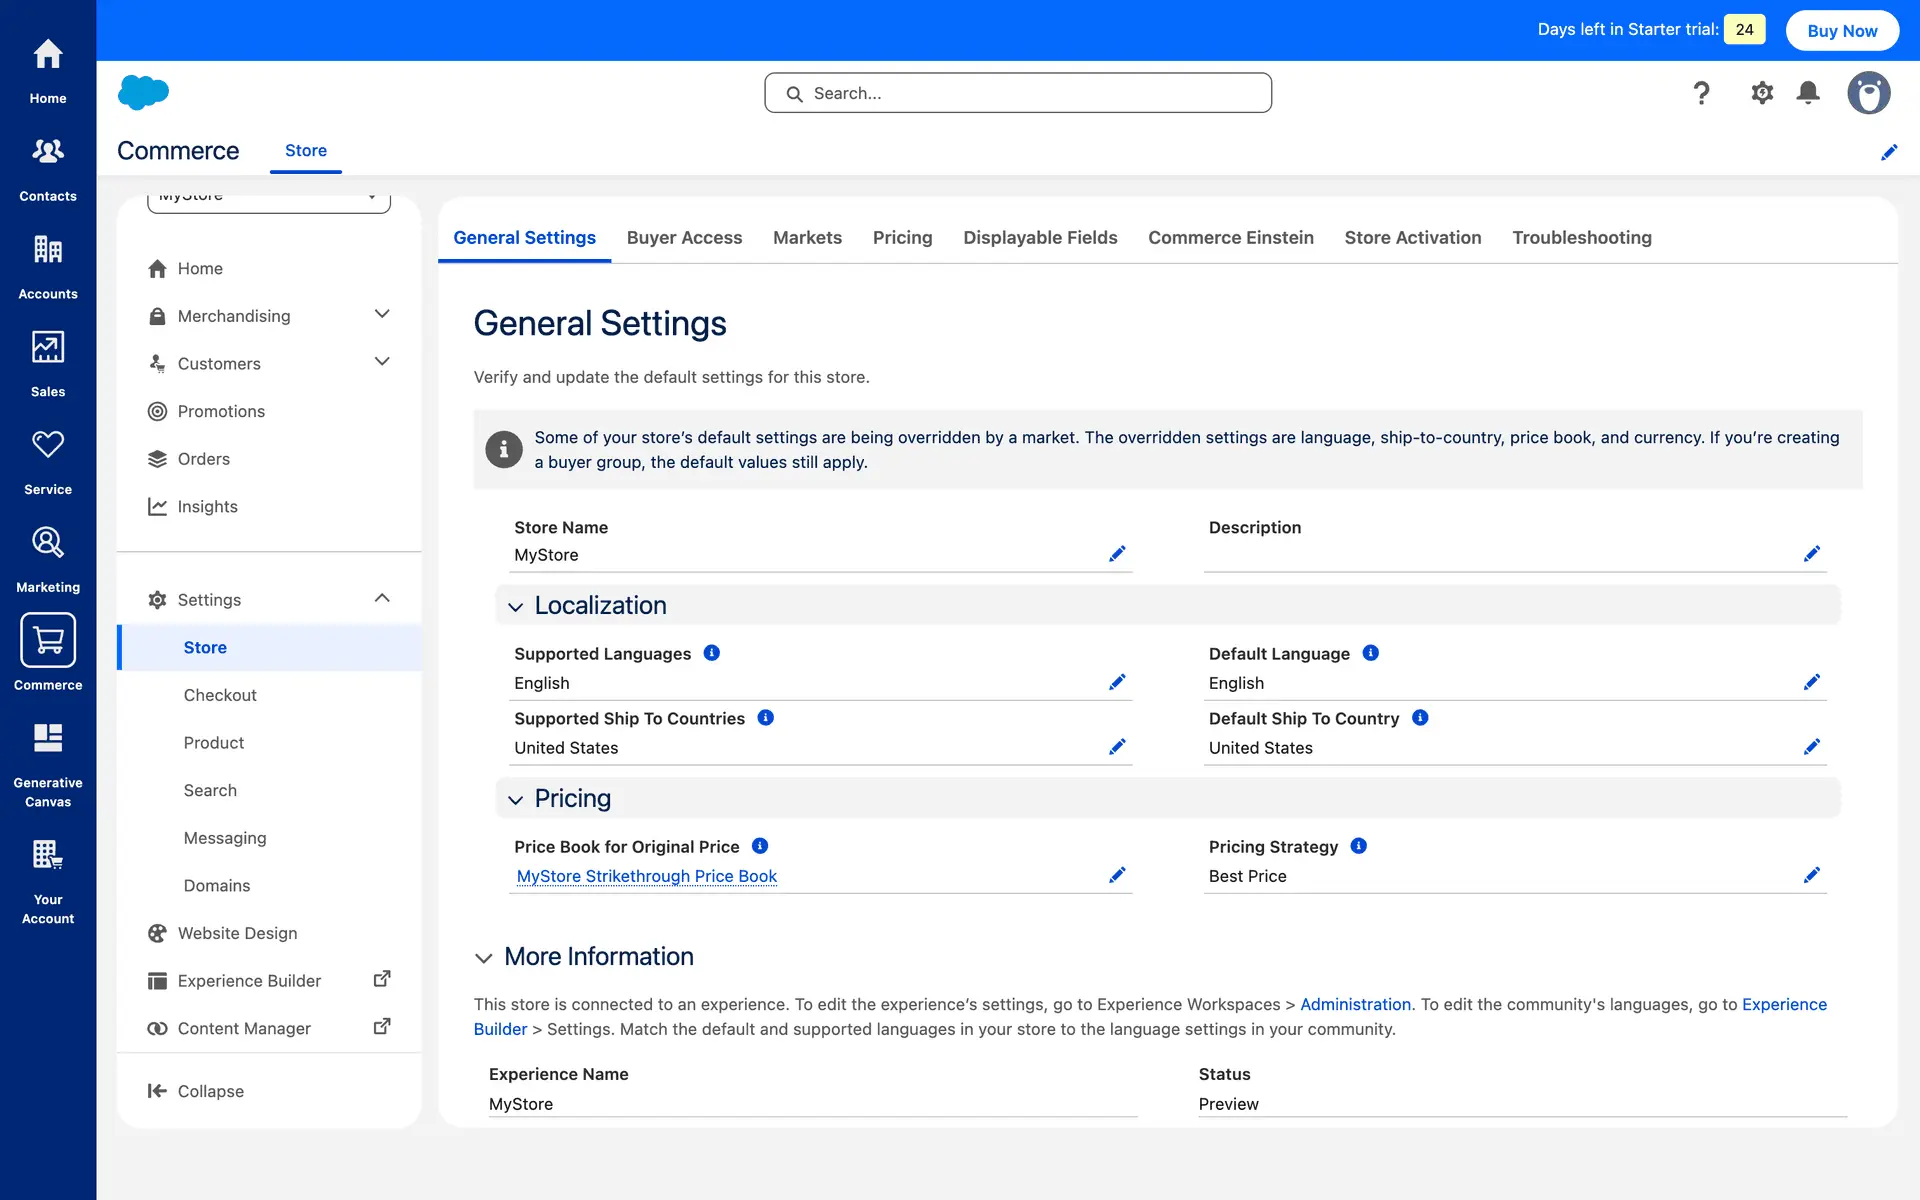Open the notifications bell icon
The image size is (1920, 1200).
pyautogui.click(x=1808, y=93)
